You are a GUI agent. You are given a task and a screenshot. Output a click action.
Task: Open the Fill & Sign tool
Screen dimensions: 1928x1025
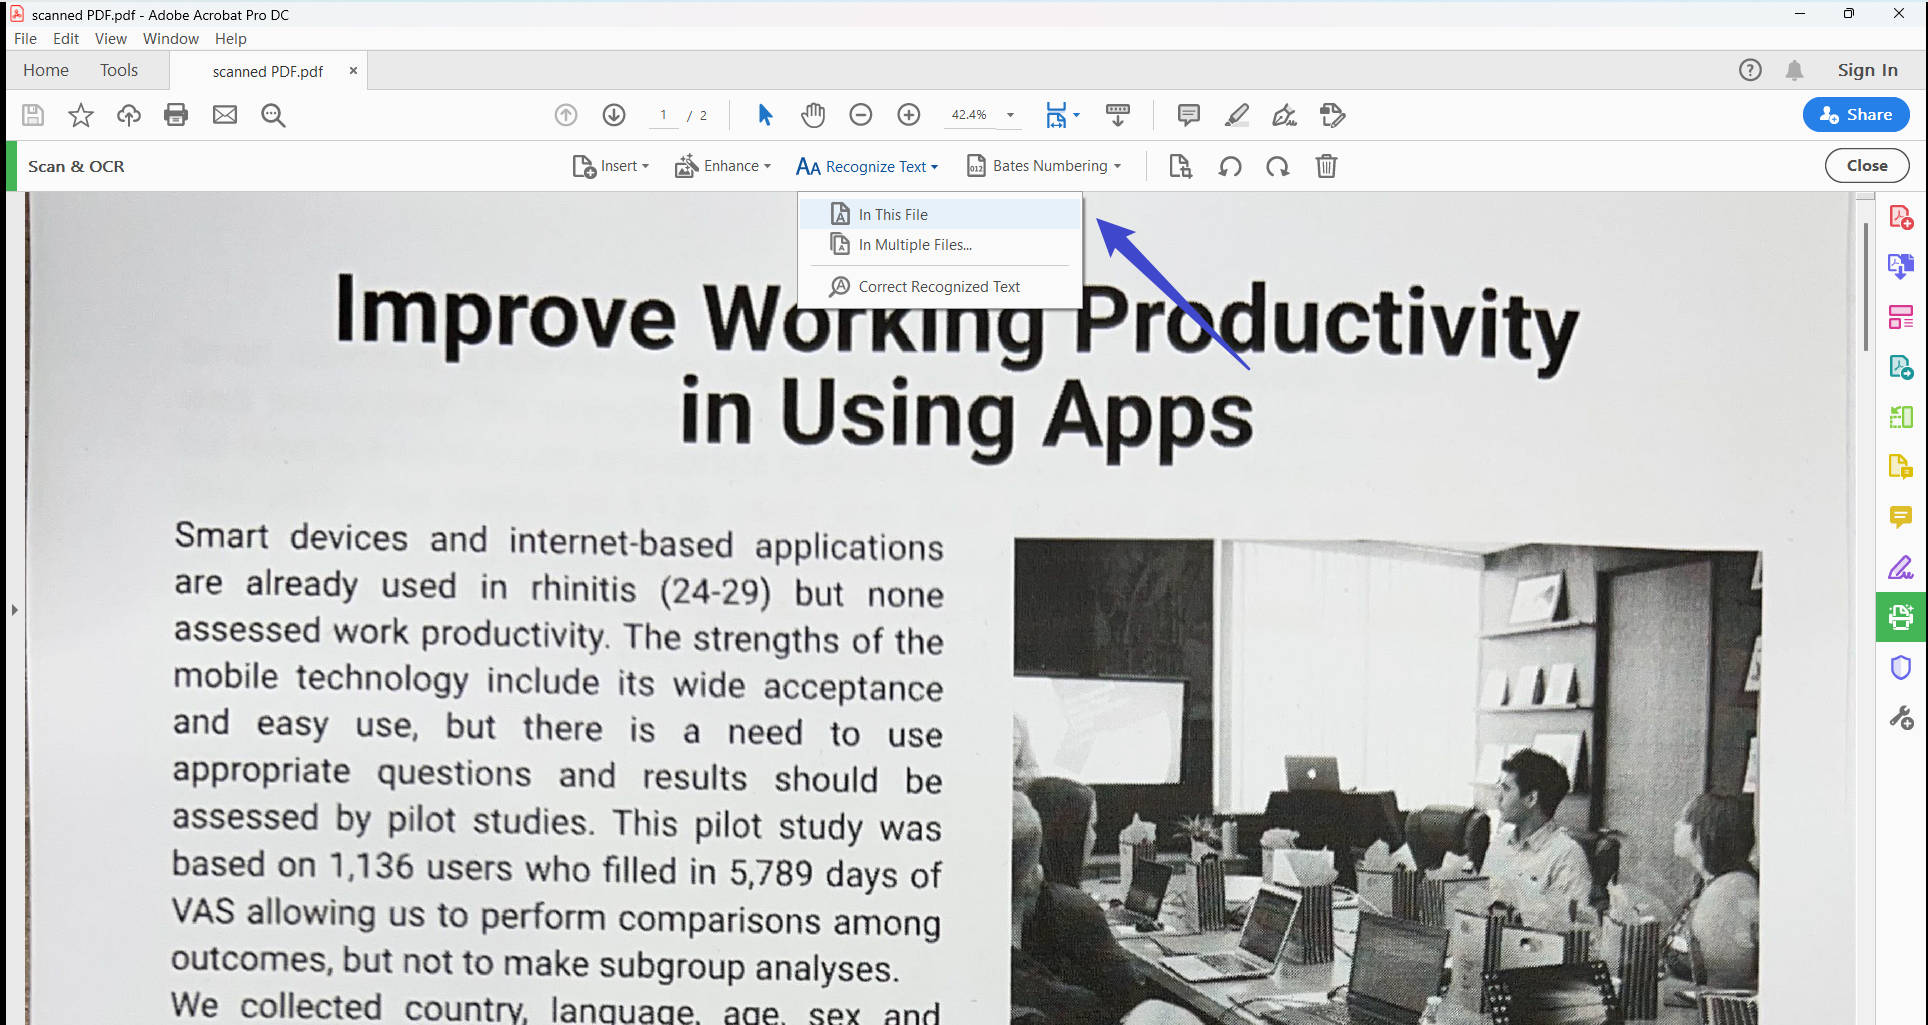1901,567
